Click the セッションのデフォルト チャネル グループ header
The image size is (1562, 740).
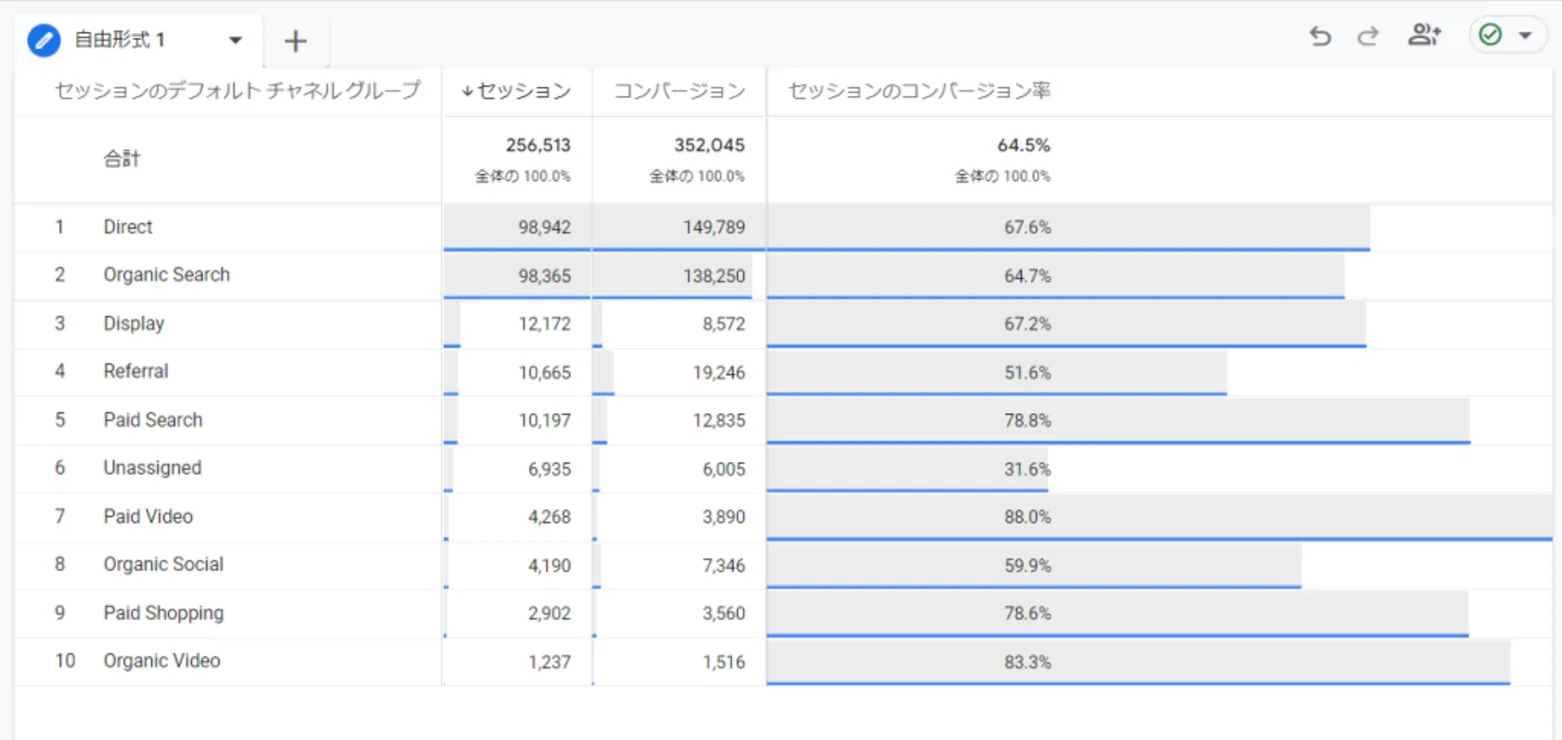click(238, 91)
